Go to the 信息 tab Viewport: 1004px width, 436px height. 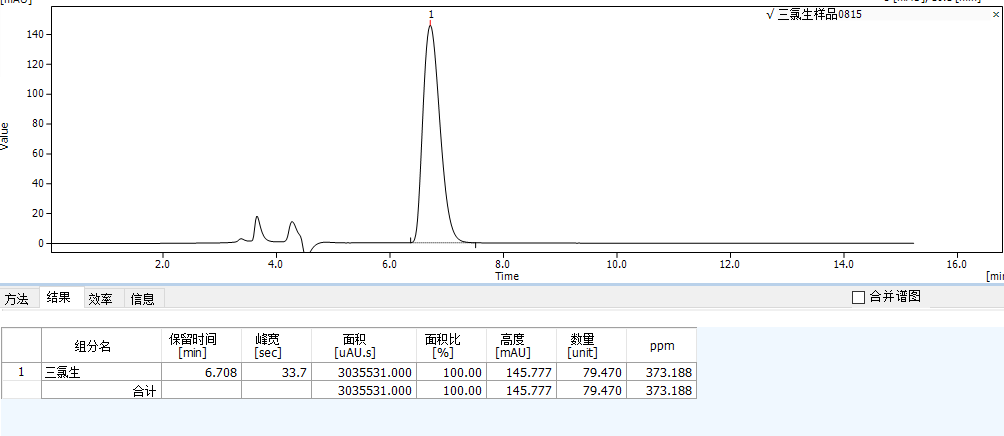[143, 298]
